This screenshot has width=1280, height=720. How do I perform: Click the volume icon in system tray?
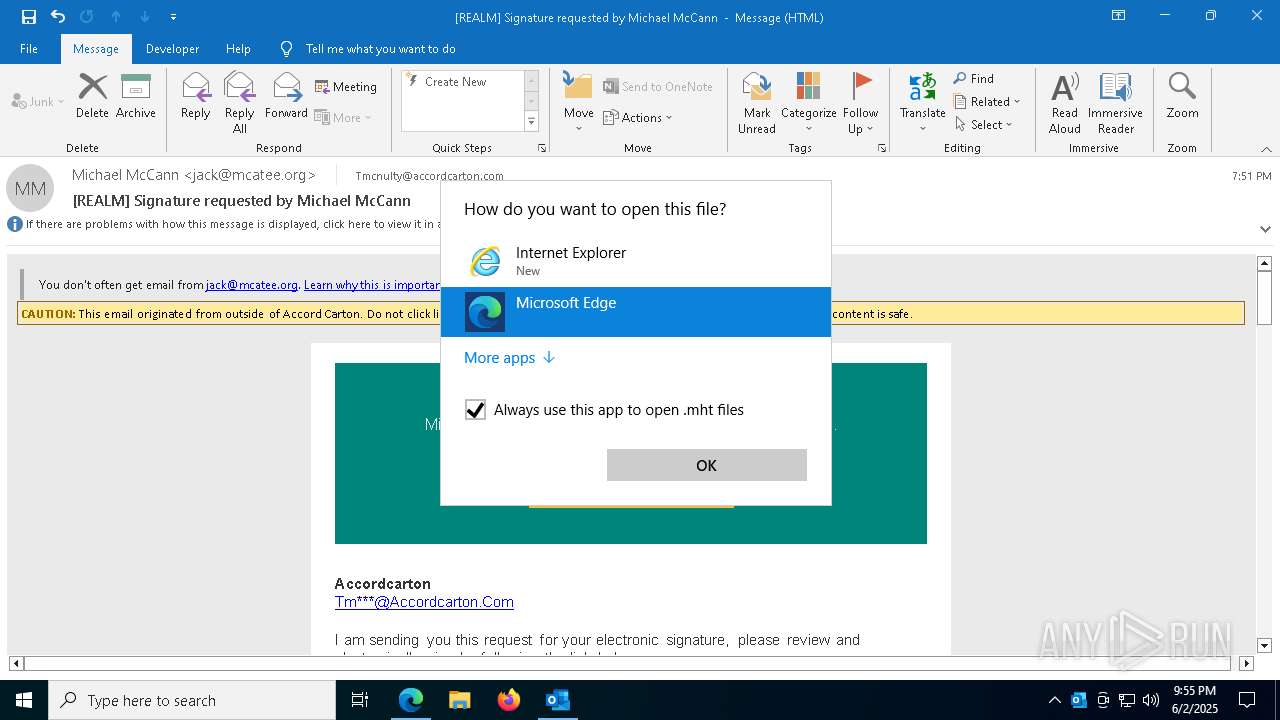(x=1151, y=700)
